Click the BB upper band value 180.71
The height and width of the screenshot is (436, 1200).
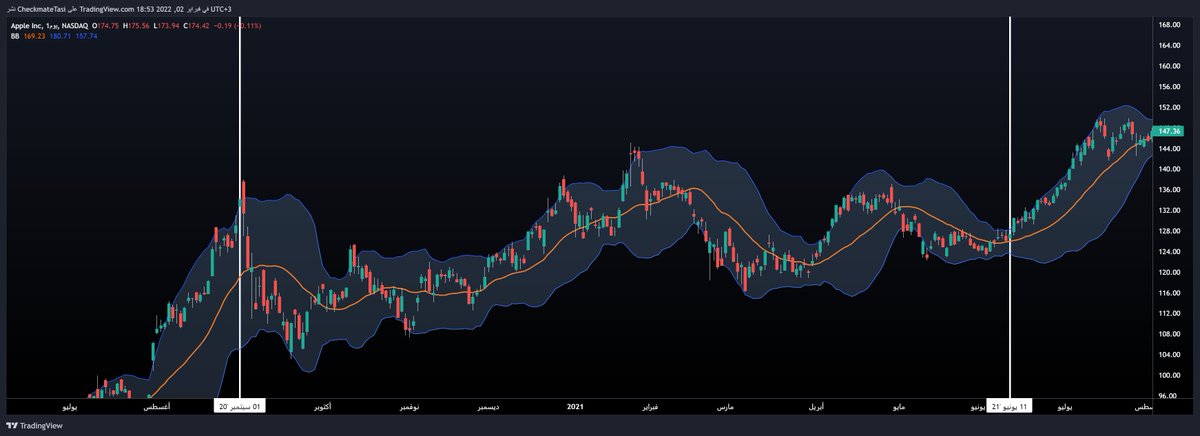(60, 37)
